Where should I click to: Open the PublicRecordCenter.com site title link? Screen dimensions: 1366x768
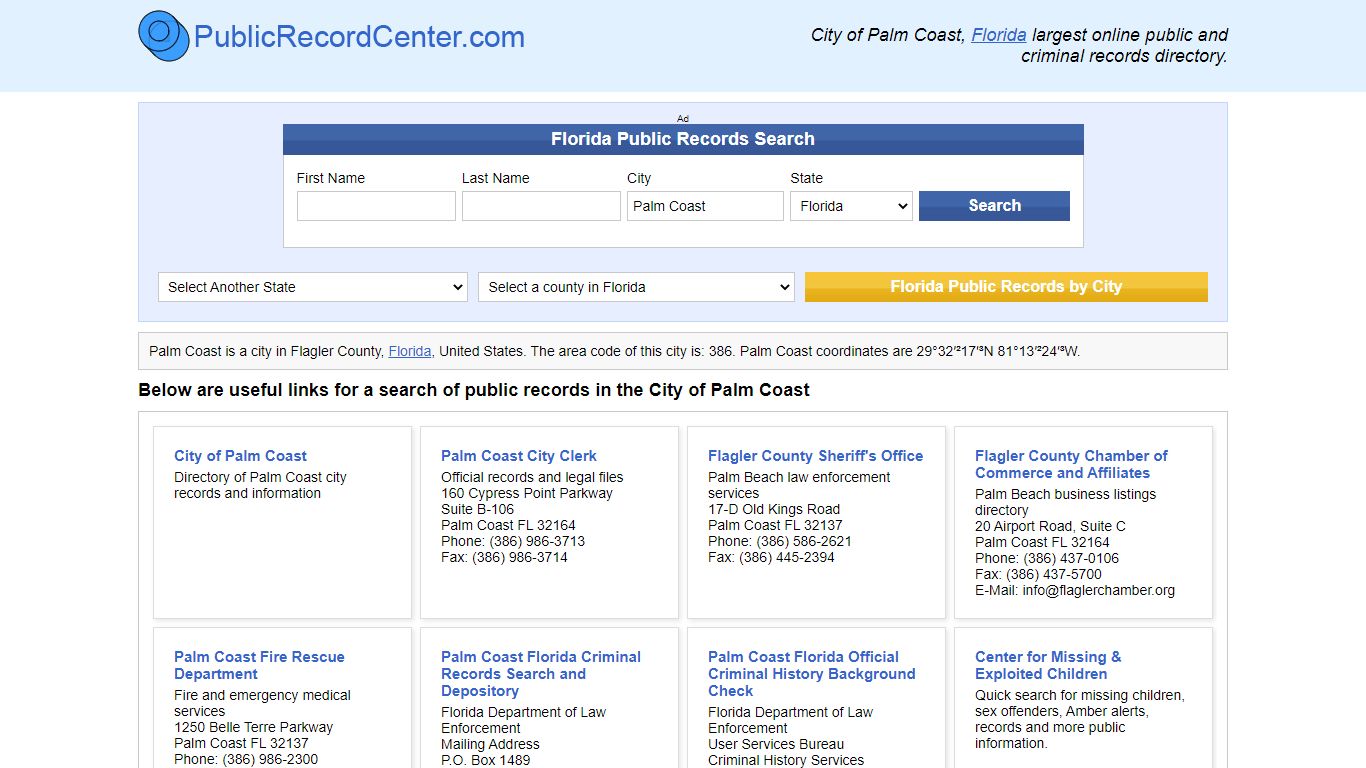[x=359, y=37]
